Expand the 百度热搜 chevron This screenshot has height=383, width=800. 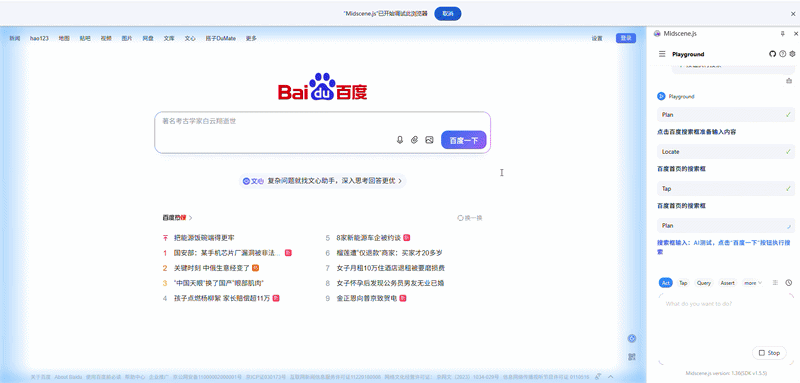pyautogui.click(x=191, y=218)
